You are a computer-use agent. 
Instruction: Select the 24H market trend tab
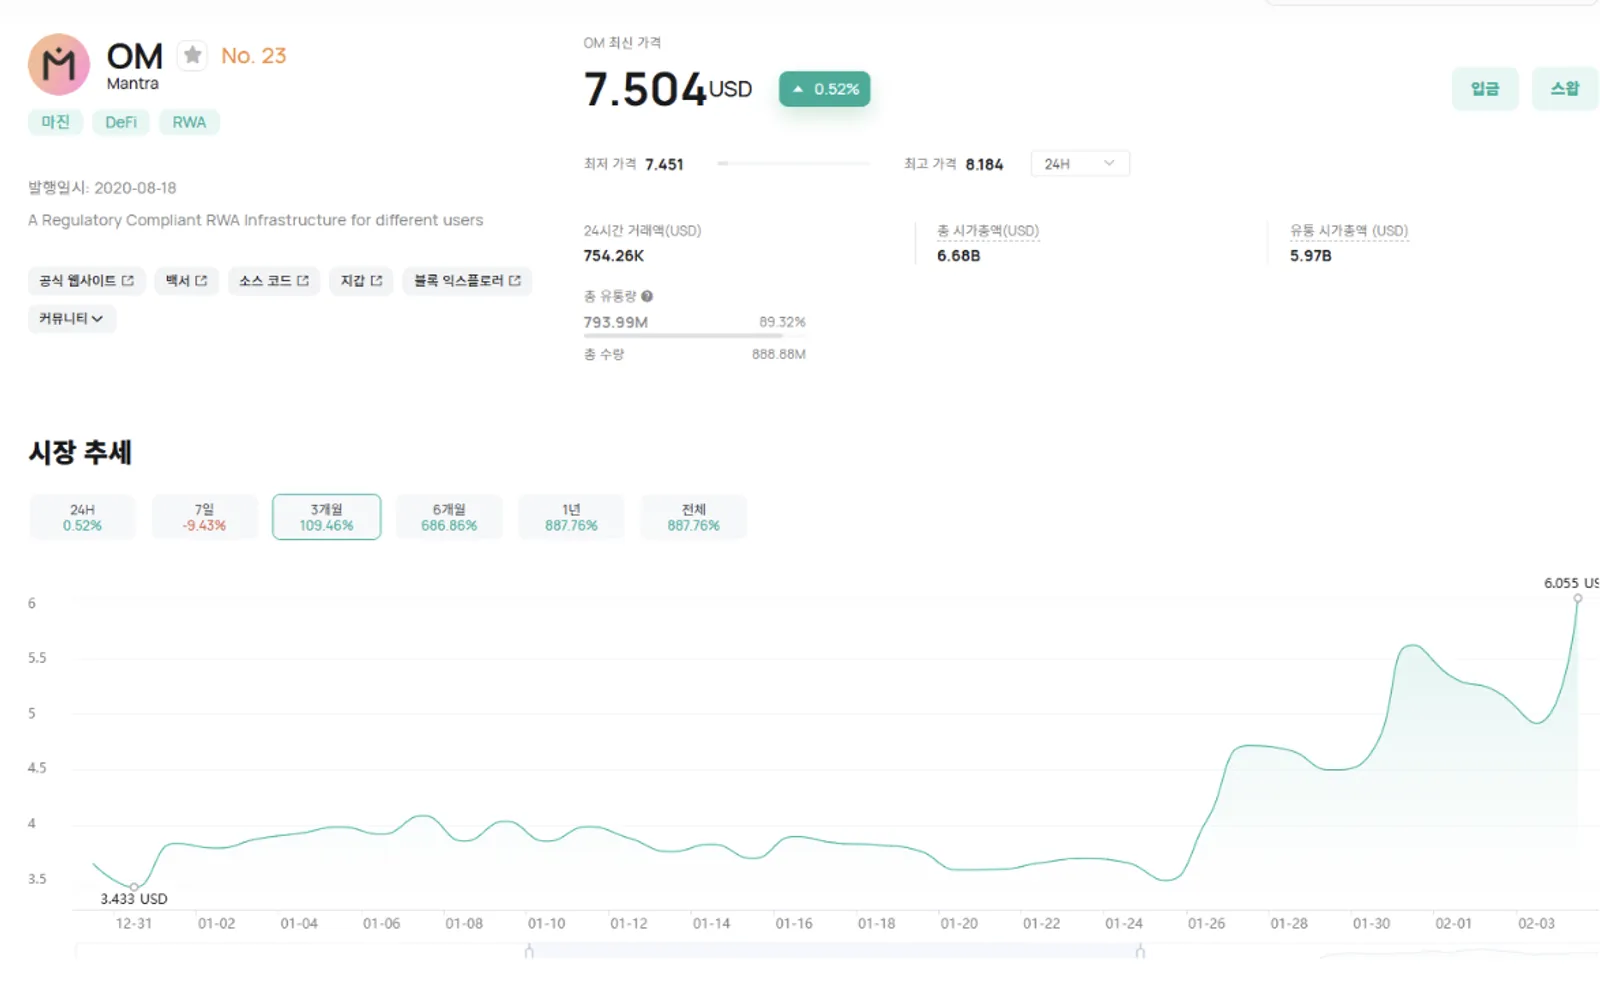tap(82, 517)
